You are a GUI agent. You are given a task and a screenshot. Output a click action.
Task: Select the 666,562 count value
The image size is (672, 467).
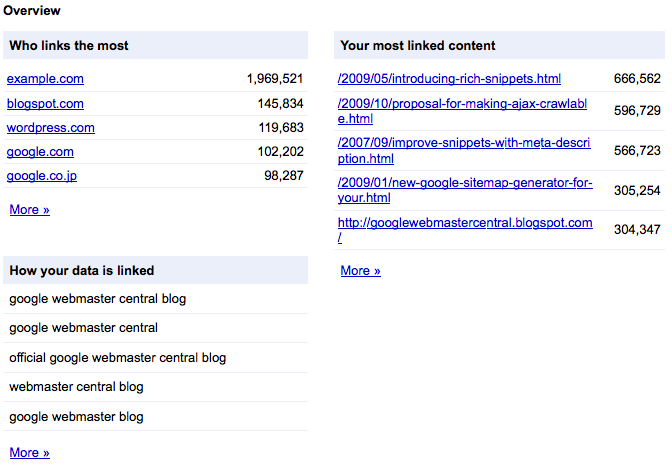(637, 78)
